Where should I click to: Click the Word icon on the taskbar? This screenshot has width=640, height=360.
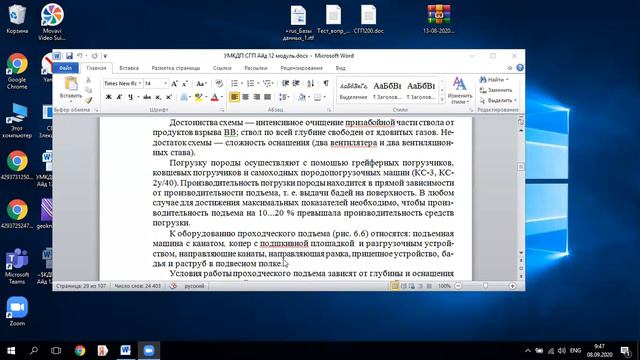point(126,350)
